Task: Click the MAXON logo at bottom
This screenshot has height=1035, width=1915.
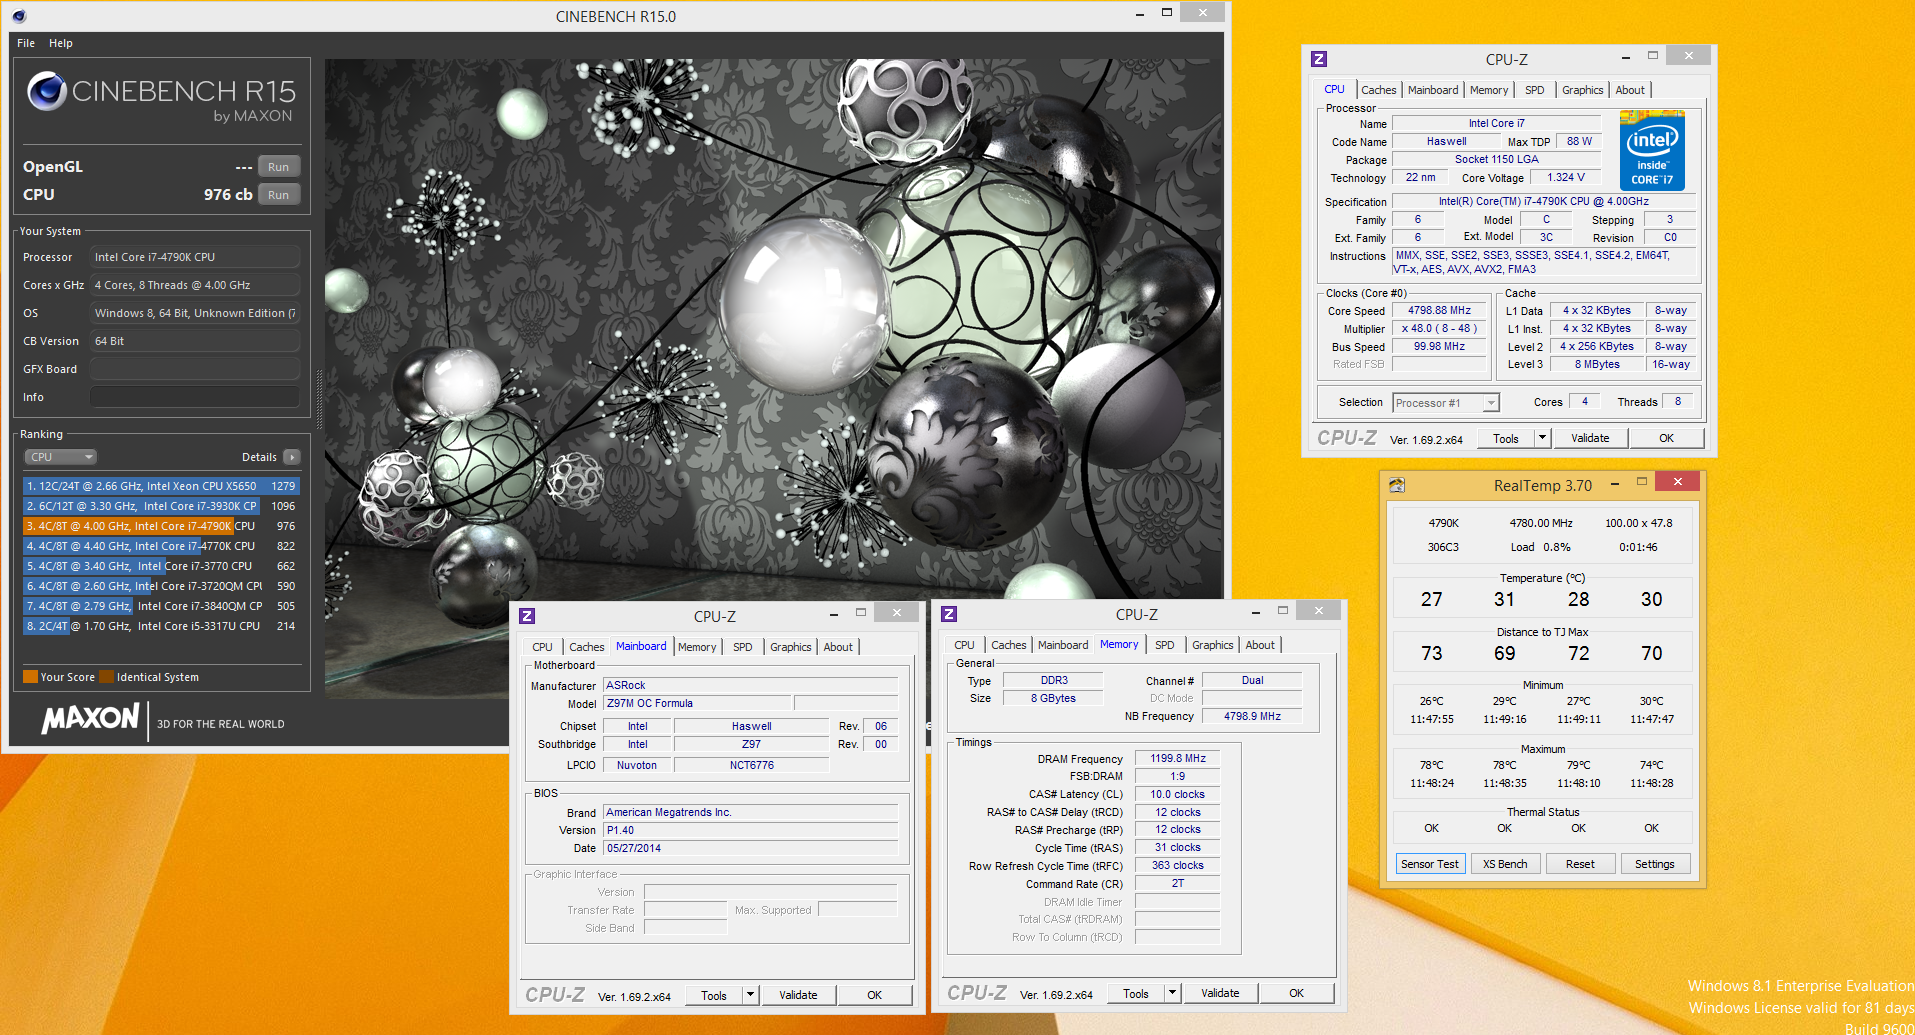Action: point(90,718)
